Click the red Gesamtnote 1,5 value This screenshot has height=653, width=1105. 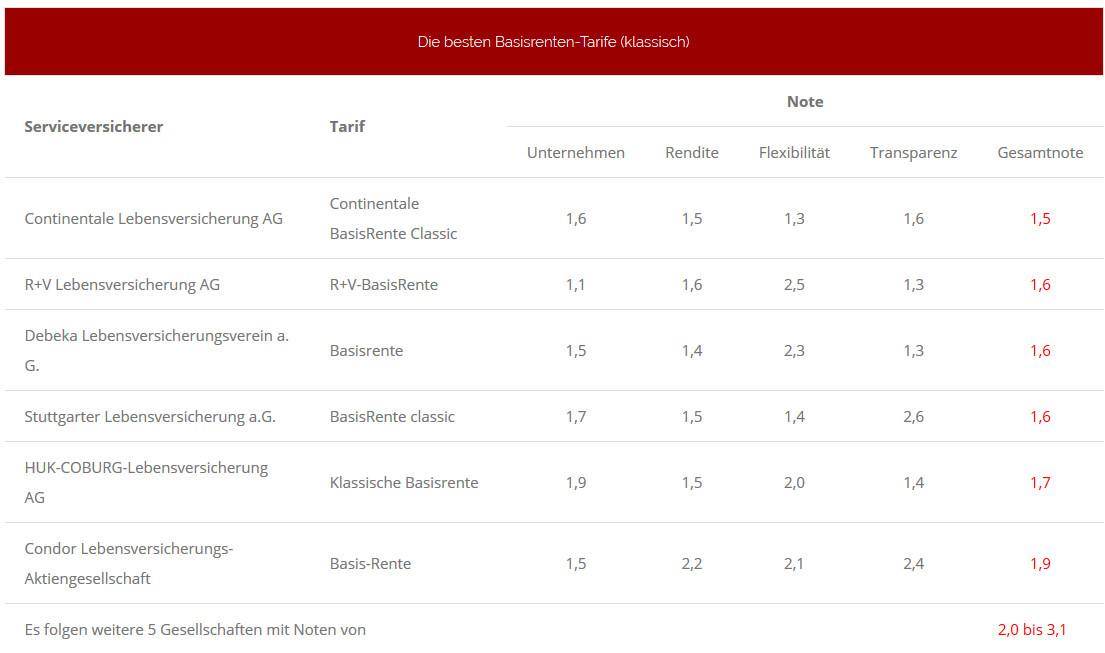point(1040,218)
